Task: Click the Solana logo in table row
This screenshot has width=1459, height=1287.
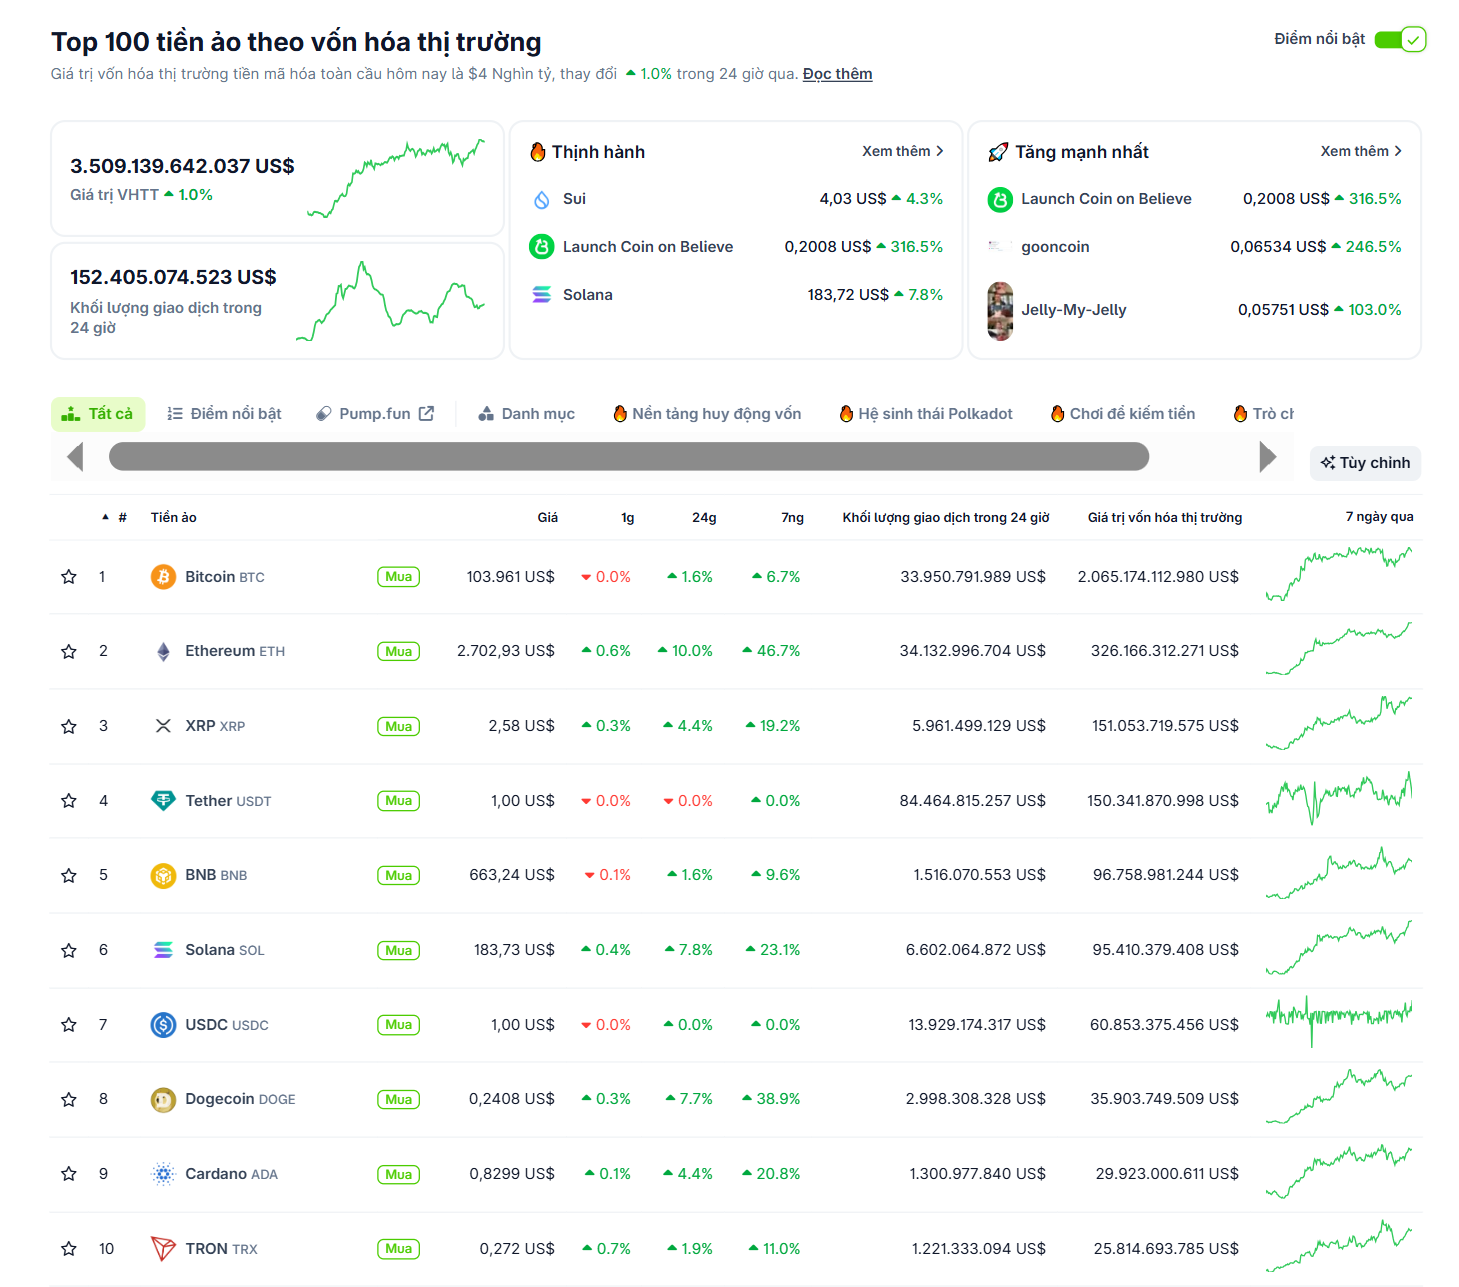Action: [x=163, y=950]
